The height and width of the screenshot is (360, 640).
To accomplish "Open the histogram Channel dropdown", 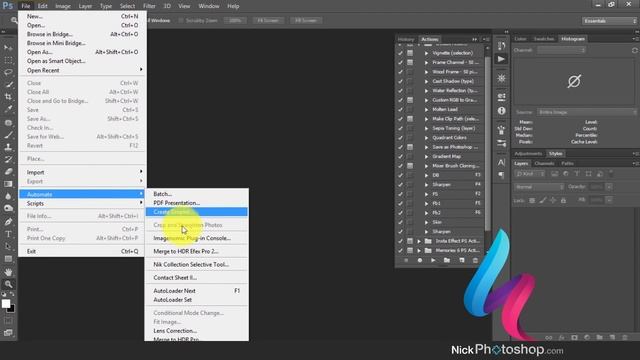I will (x=561, y=50).
